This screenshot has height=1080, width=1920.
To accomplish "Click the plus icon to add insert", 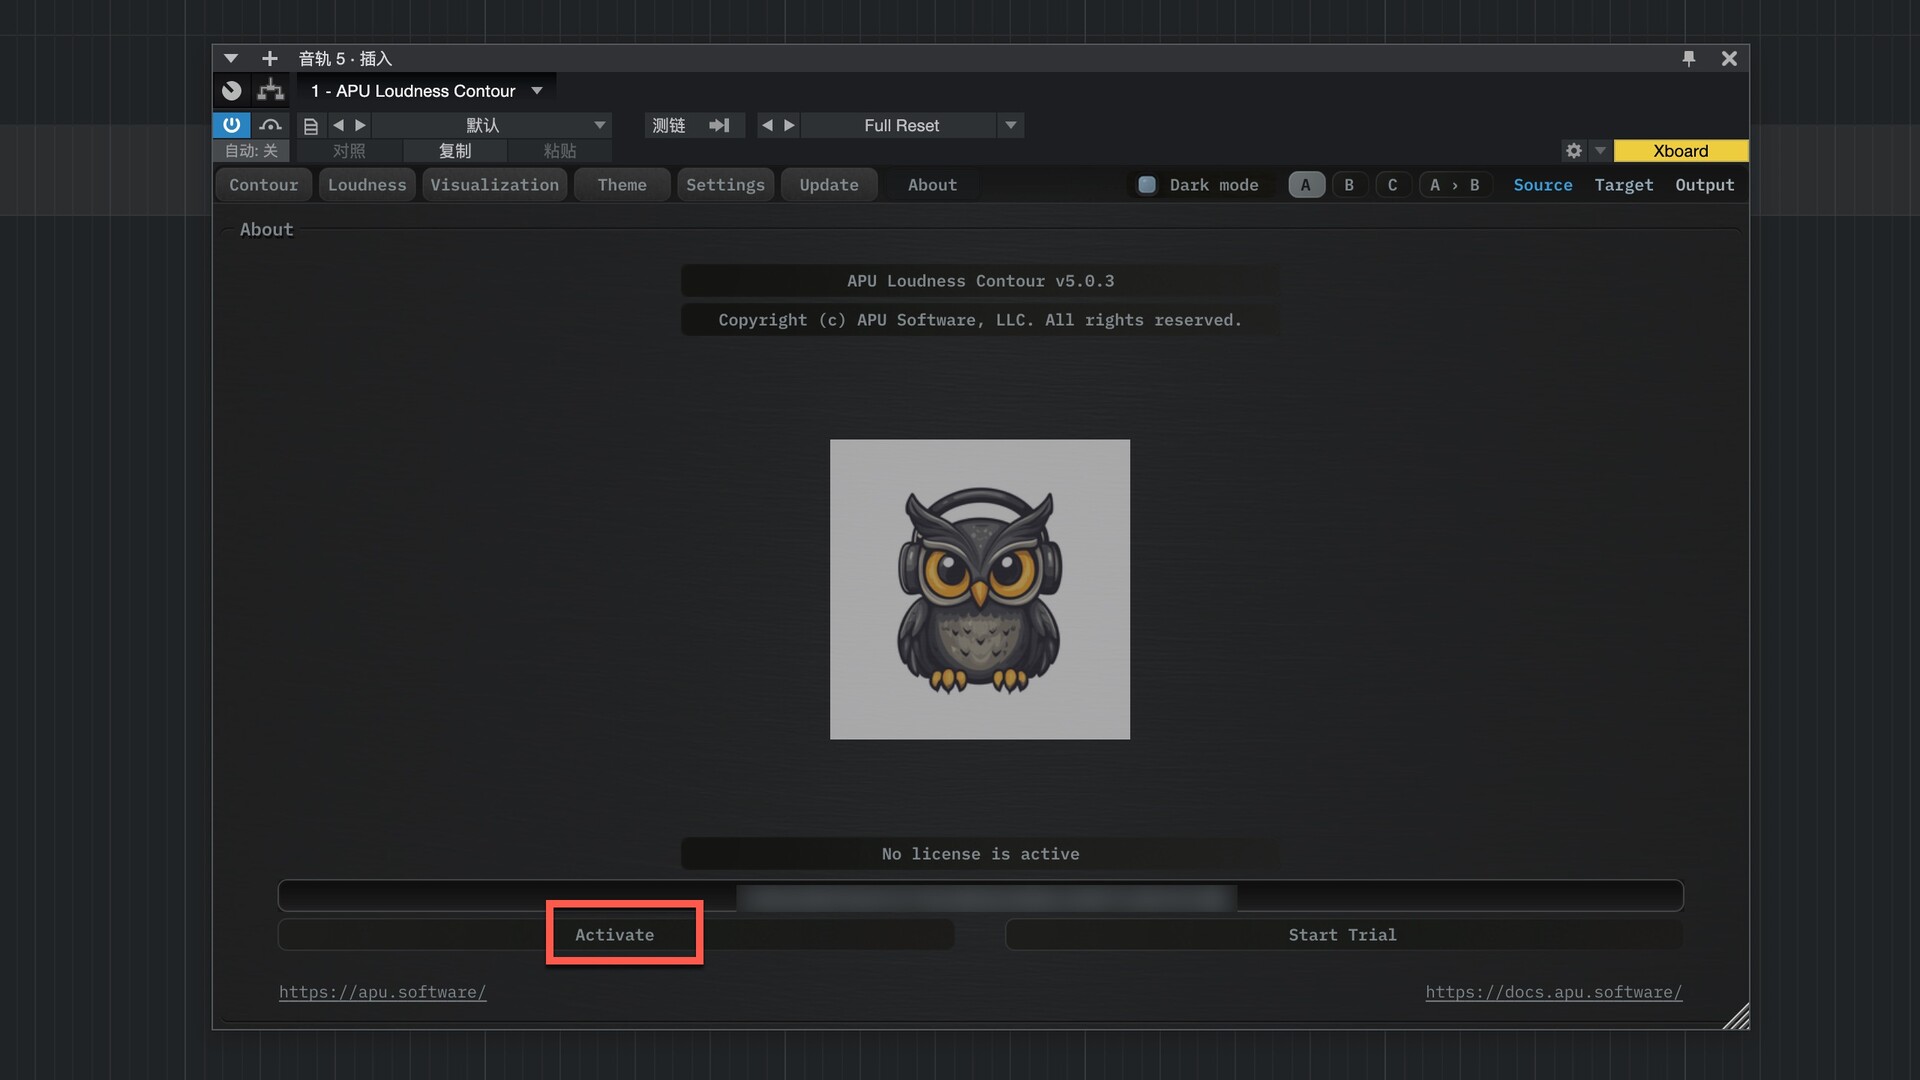I will [269, 58].
